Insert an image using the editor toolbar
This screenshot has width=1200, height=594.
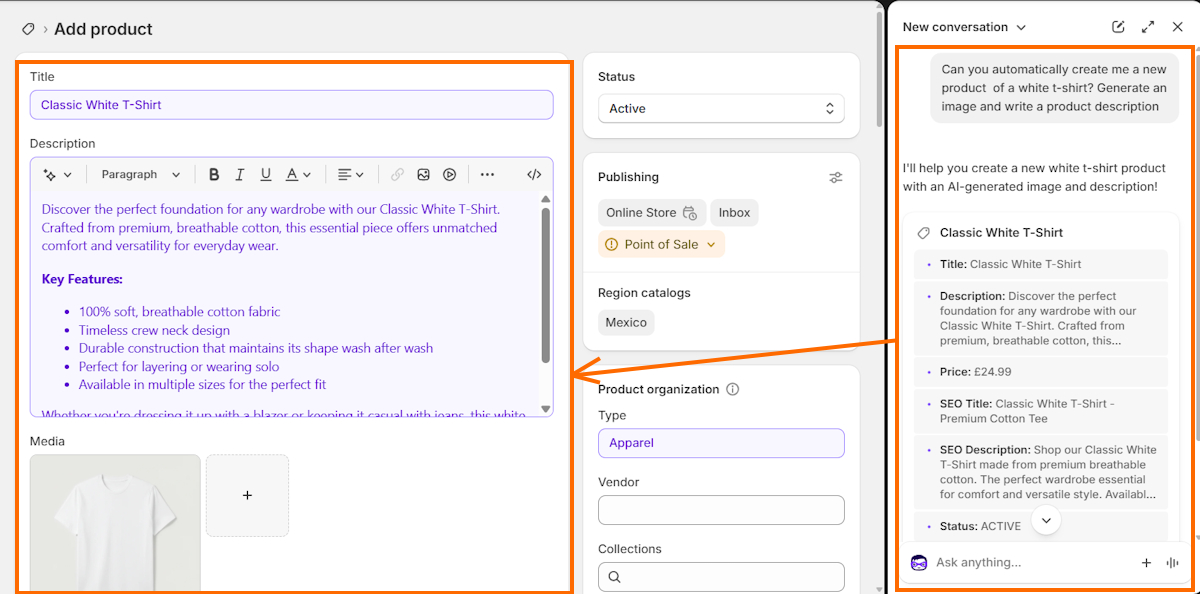click(423, 174)
